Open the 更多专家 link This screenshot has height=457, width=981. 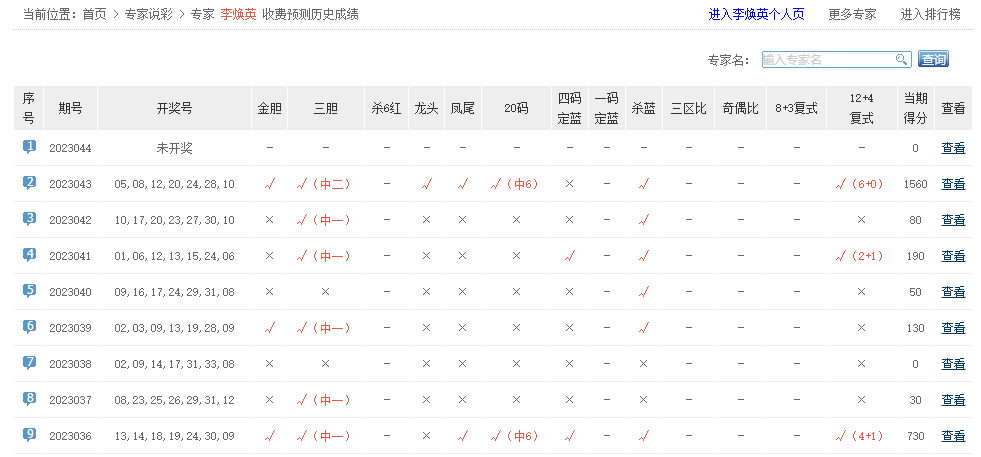(x=852, y=14)
